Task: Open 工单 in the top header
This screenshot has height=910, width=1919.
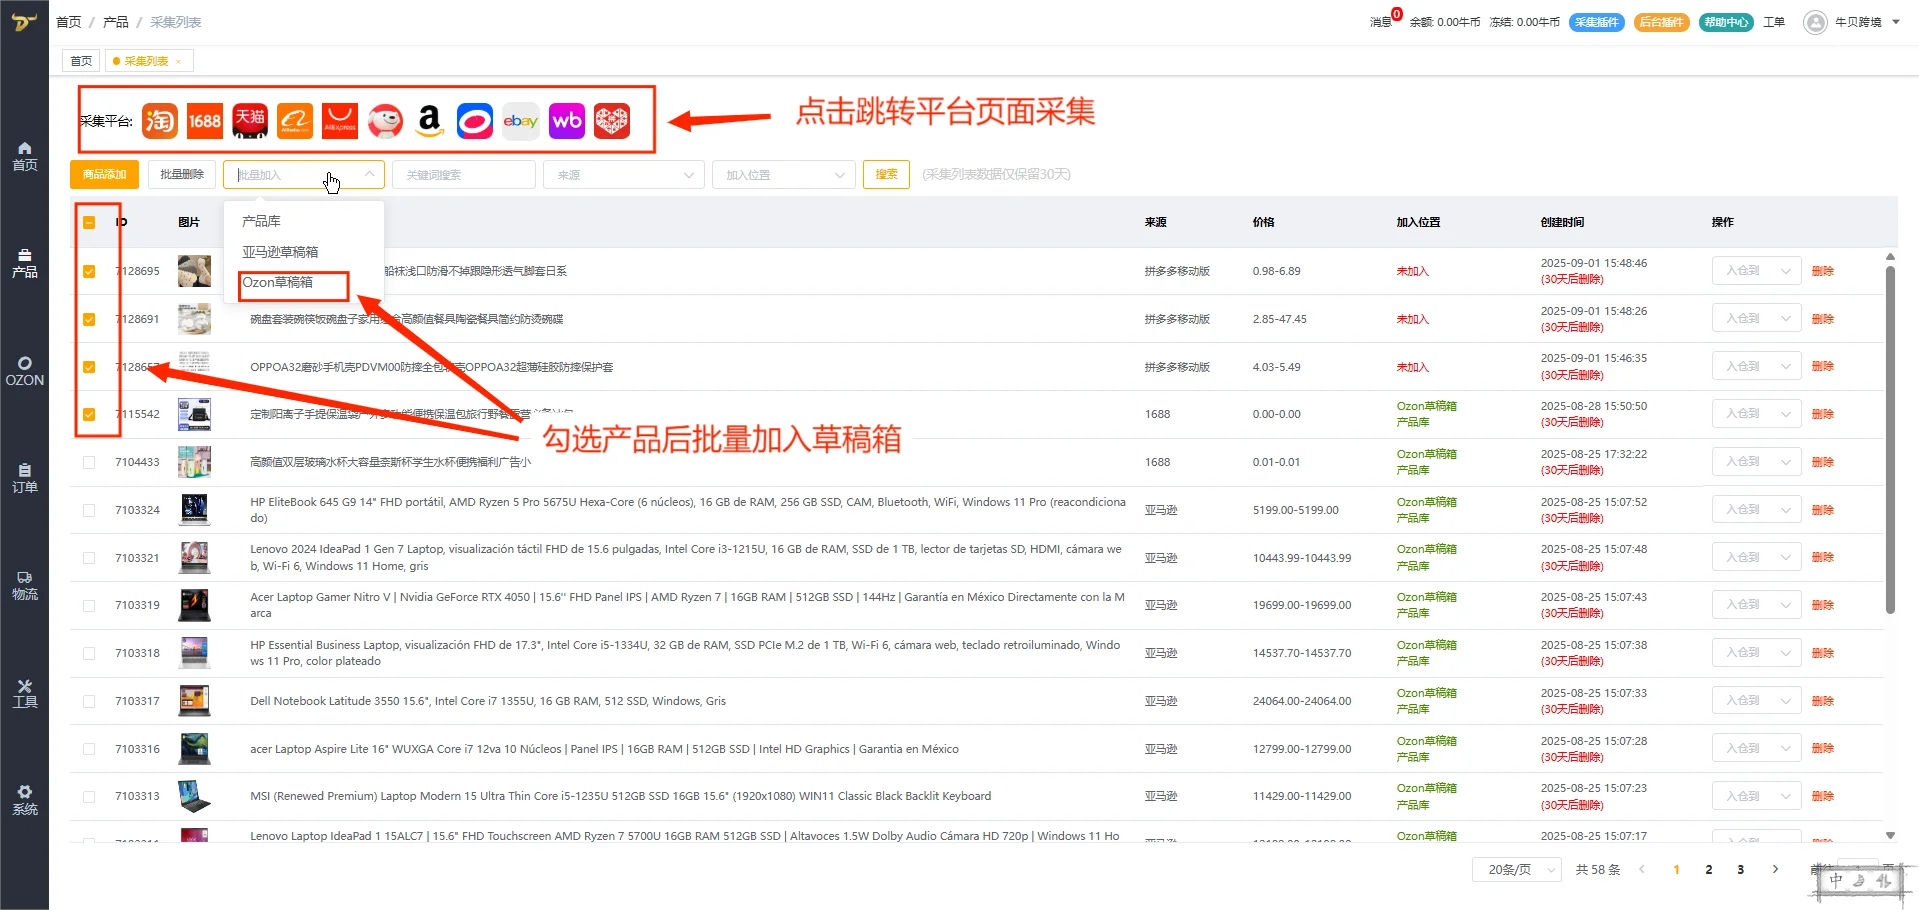Action: coord(1774,22)
